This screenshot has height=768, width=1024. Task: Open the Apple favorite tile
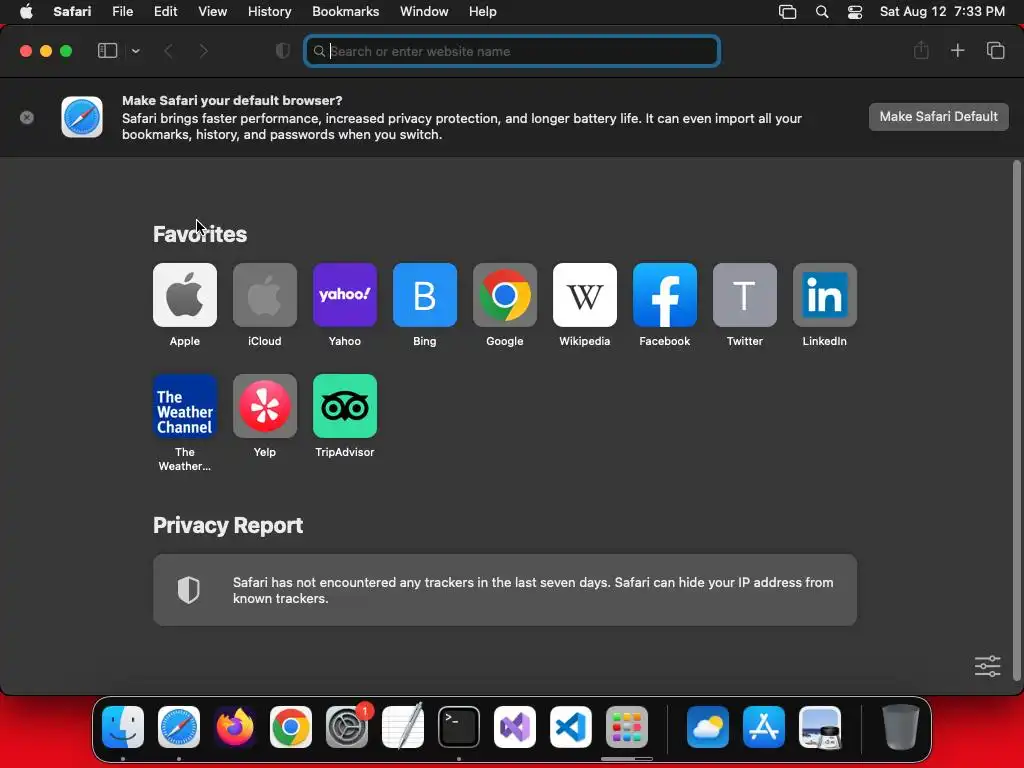pyautogui.click(x=185, y=295)
